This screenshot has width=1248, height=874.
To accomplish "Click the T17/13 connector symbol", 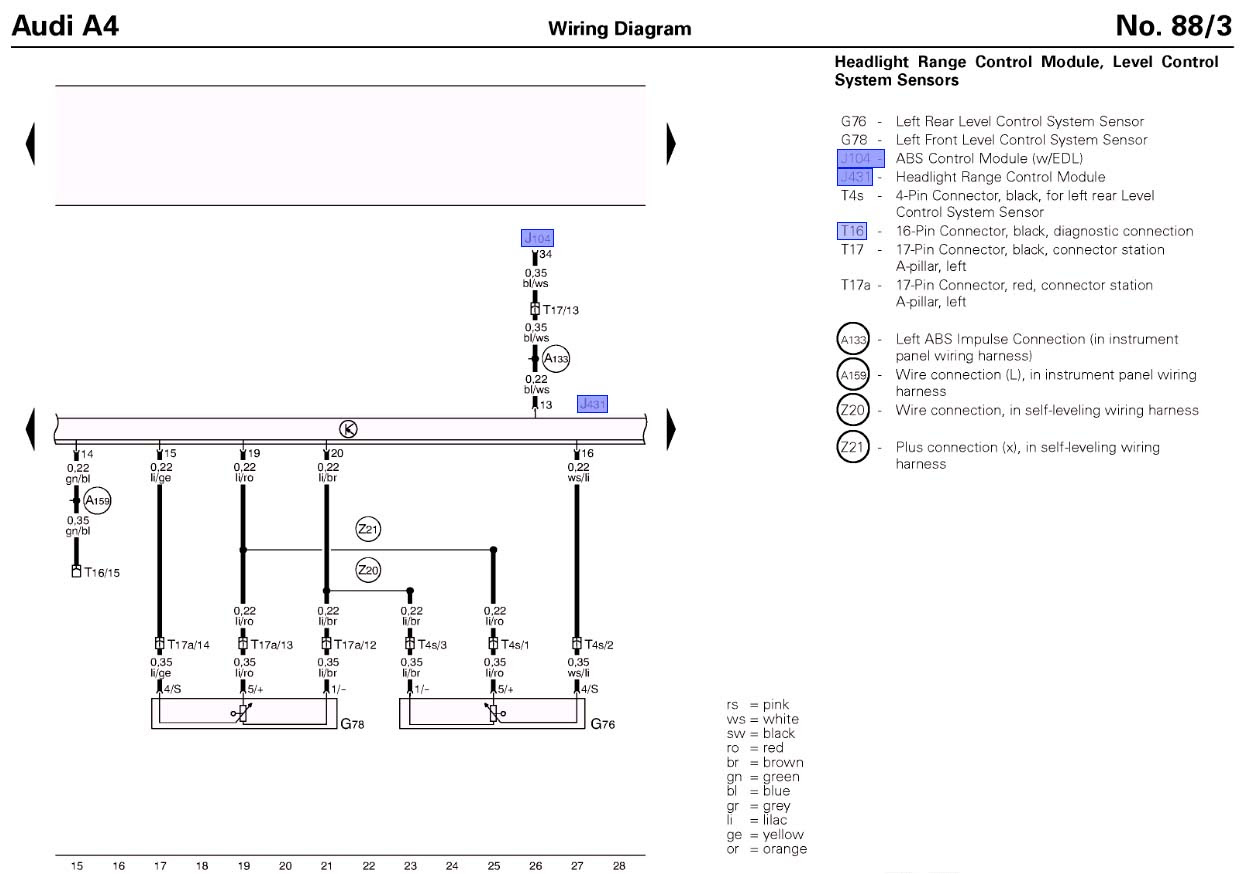I will coord(535,310).
